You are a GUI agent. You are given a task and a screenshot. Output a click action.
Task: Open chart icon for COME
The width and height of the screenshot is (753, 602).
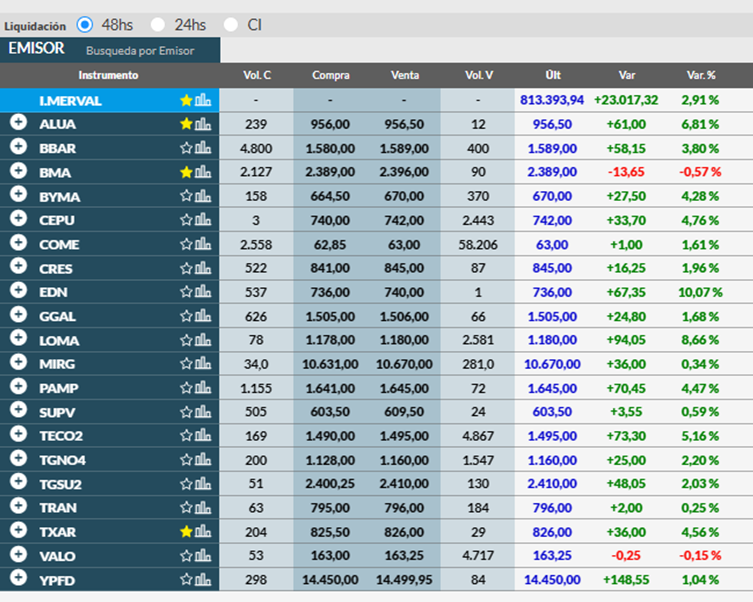[x=203, y=244]
